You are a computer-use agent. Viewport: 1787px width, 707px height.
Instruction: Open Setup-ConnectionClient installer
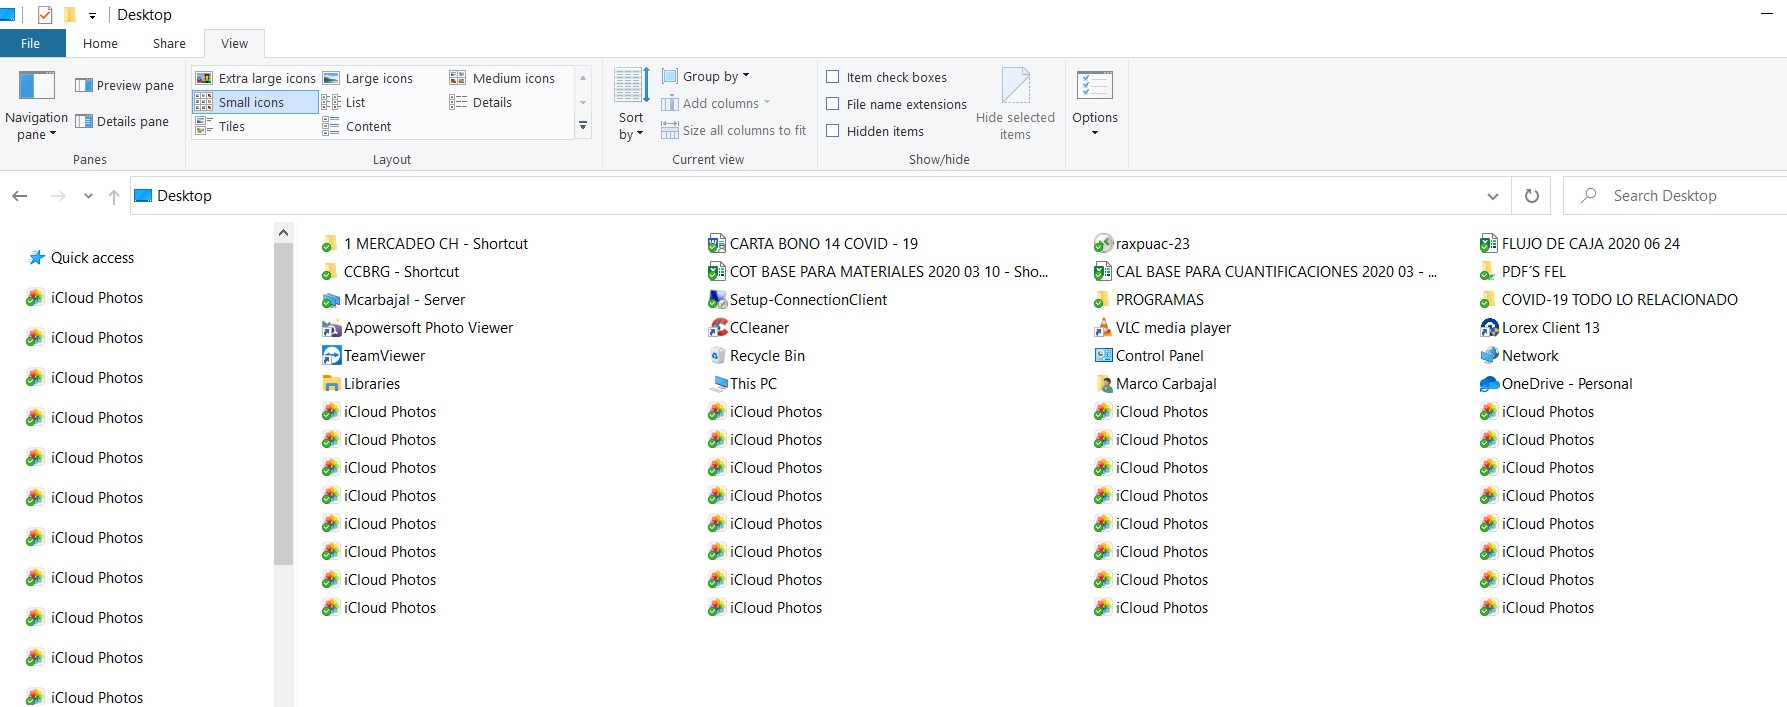pyautogui.click(x=797, y=299)
